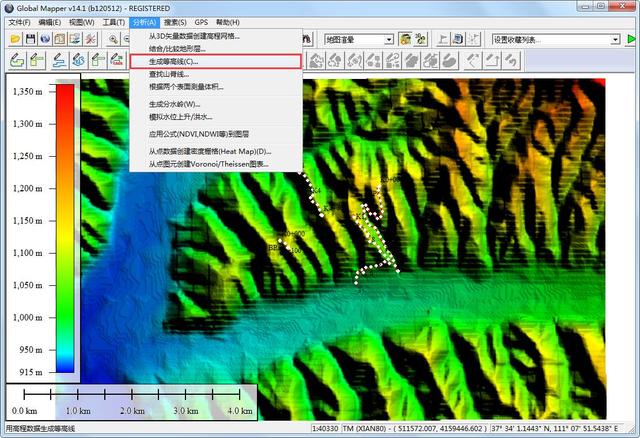Open the 视图(W) menu
The height and width of the screenshot is (438, 640).
(x=81, y=22)
